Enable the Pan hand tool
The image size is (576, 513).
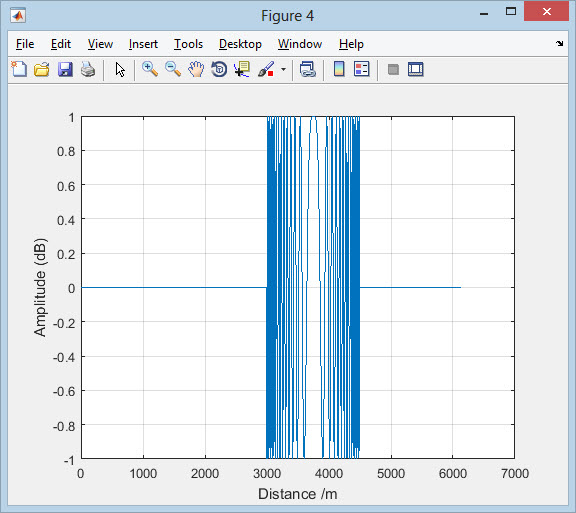click(x=196, y=69)
